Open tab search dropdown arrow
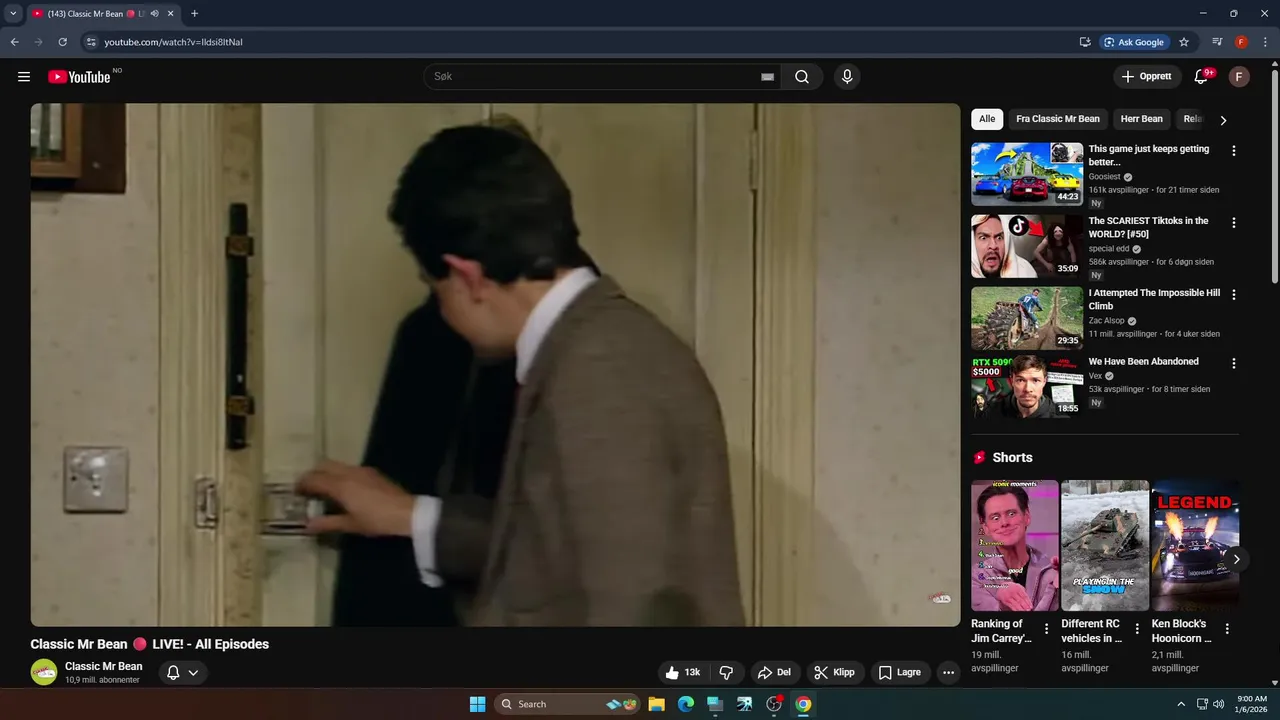1280x720 pixels. pyautogui.click(x=13, y=14)
